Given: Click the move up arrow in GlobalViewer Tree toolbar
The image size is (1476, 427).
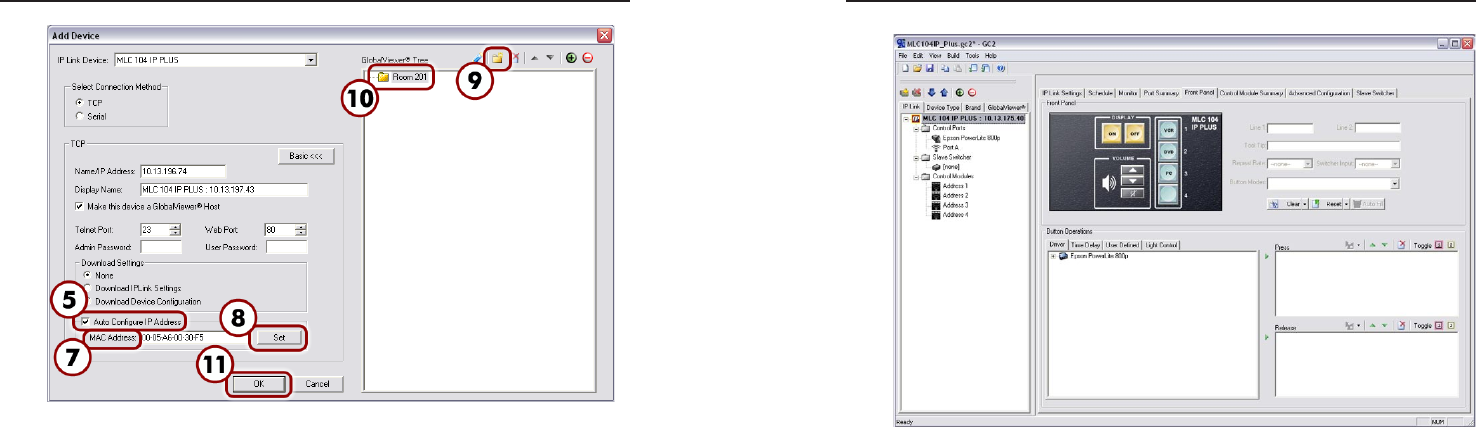Looking at the screenshot, I should [535, 59].
